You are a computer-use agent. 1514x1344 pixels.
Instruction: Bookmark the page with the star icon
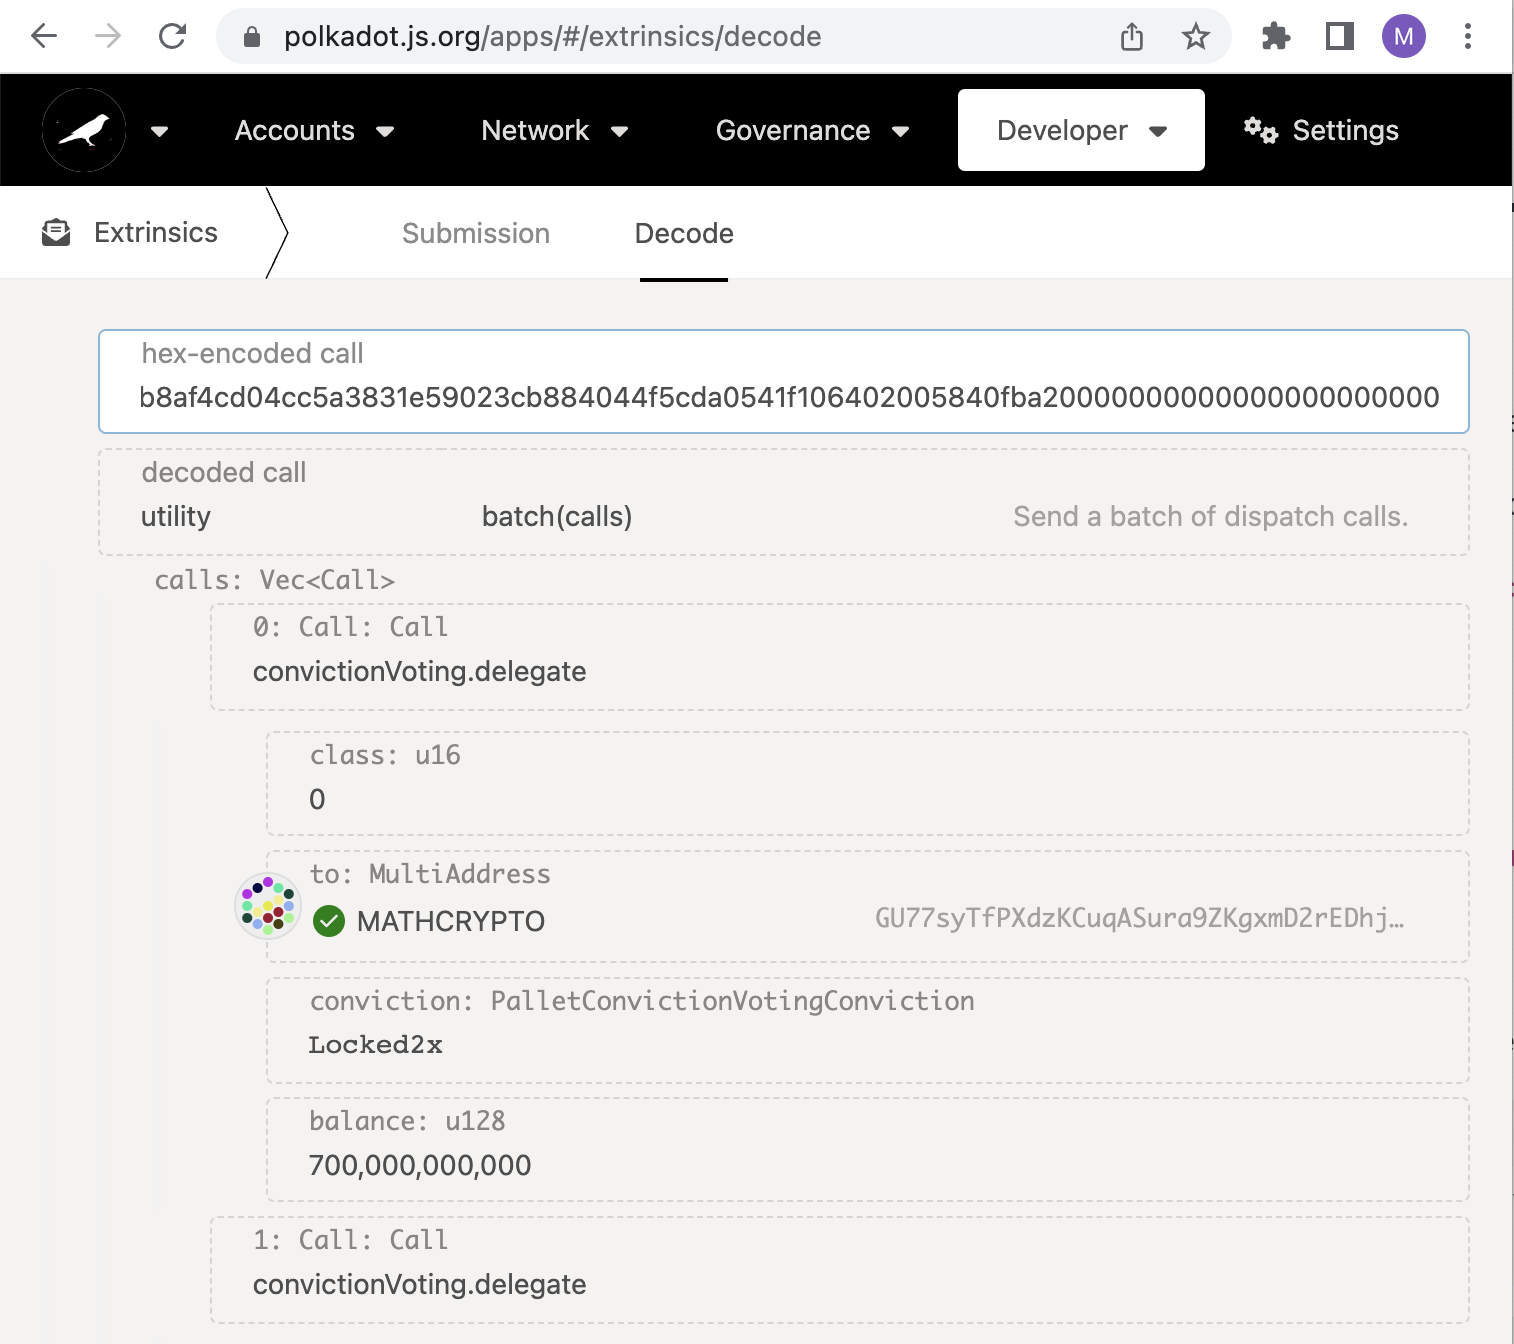pos(1195,36)
